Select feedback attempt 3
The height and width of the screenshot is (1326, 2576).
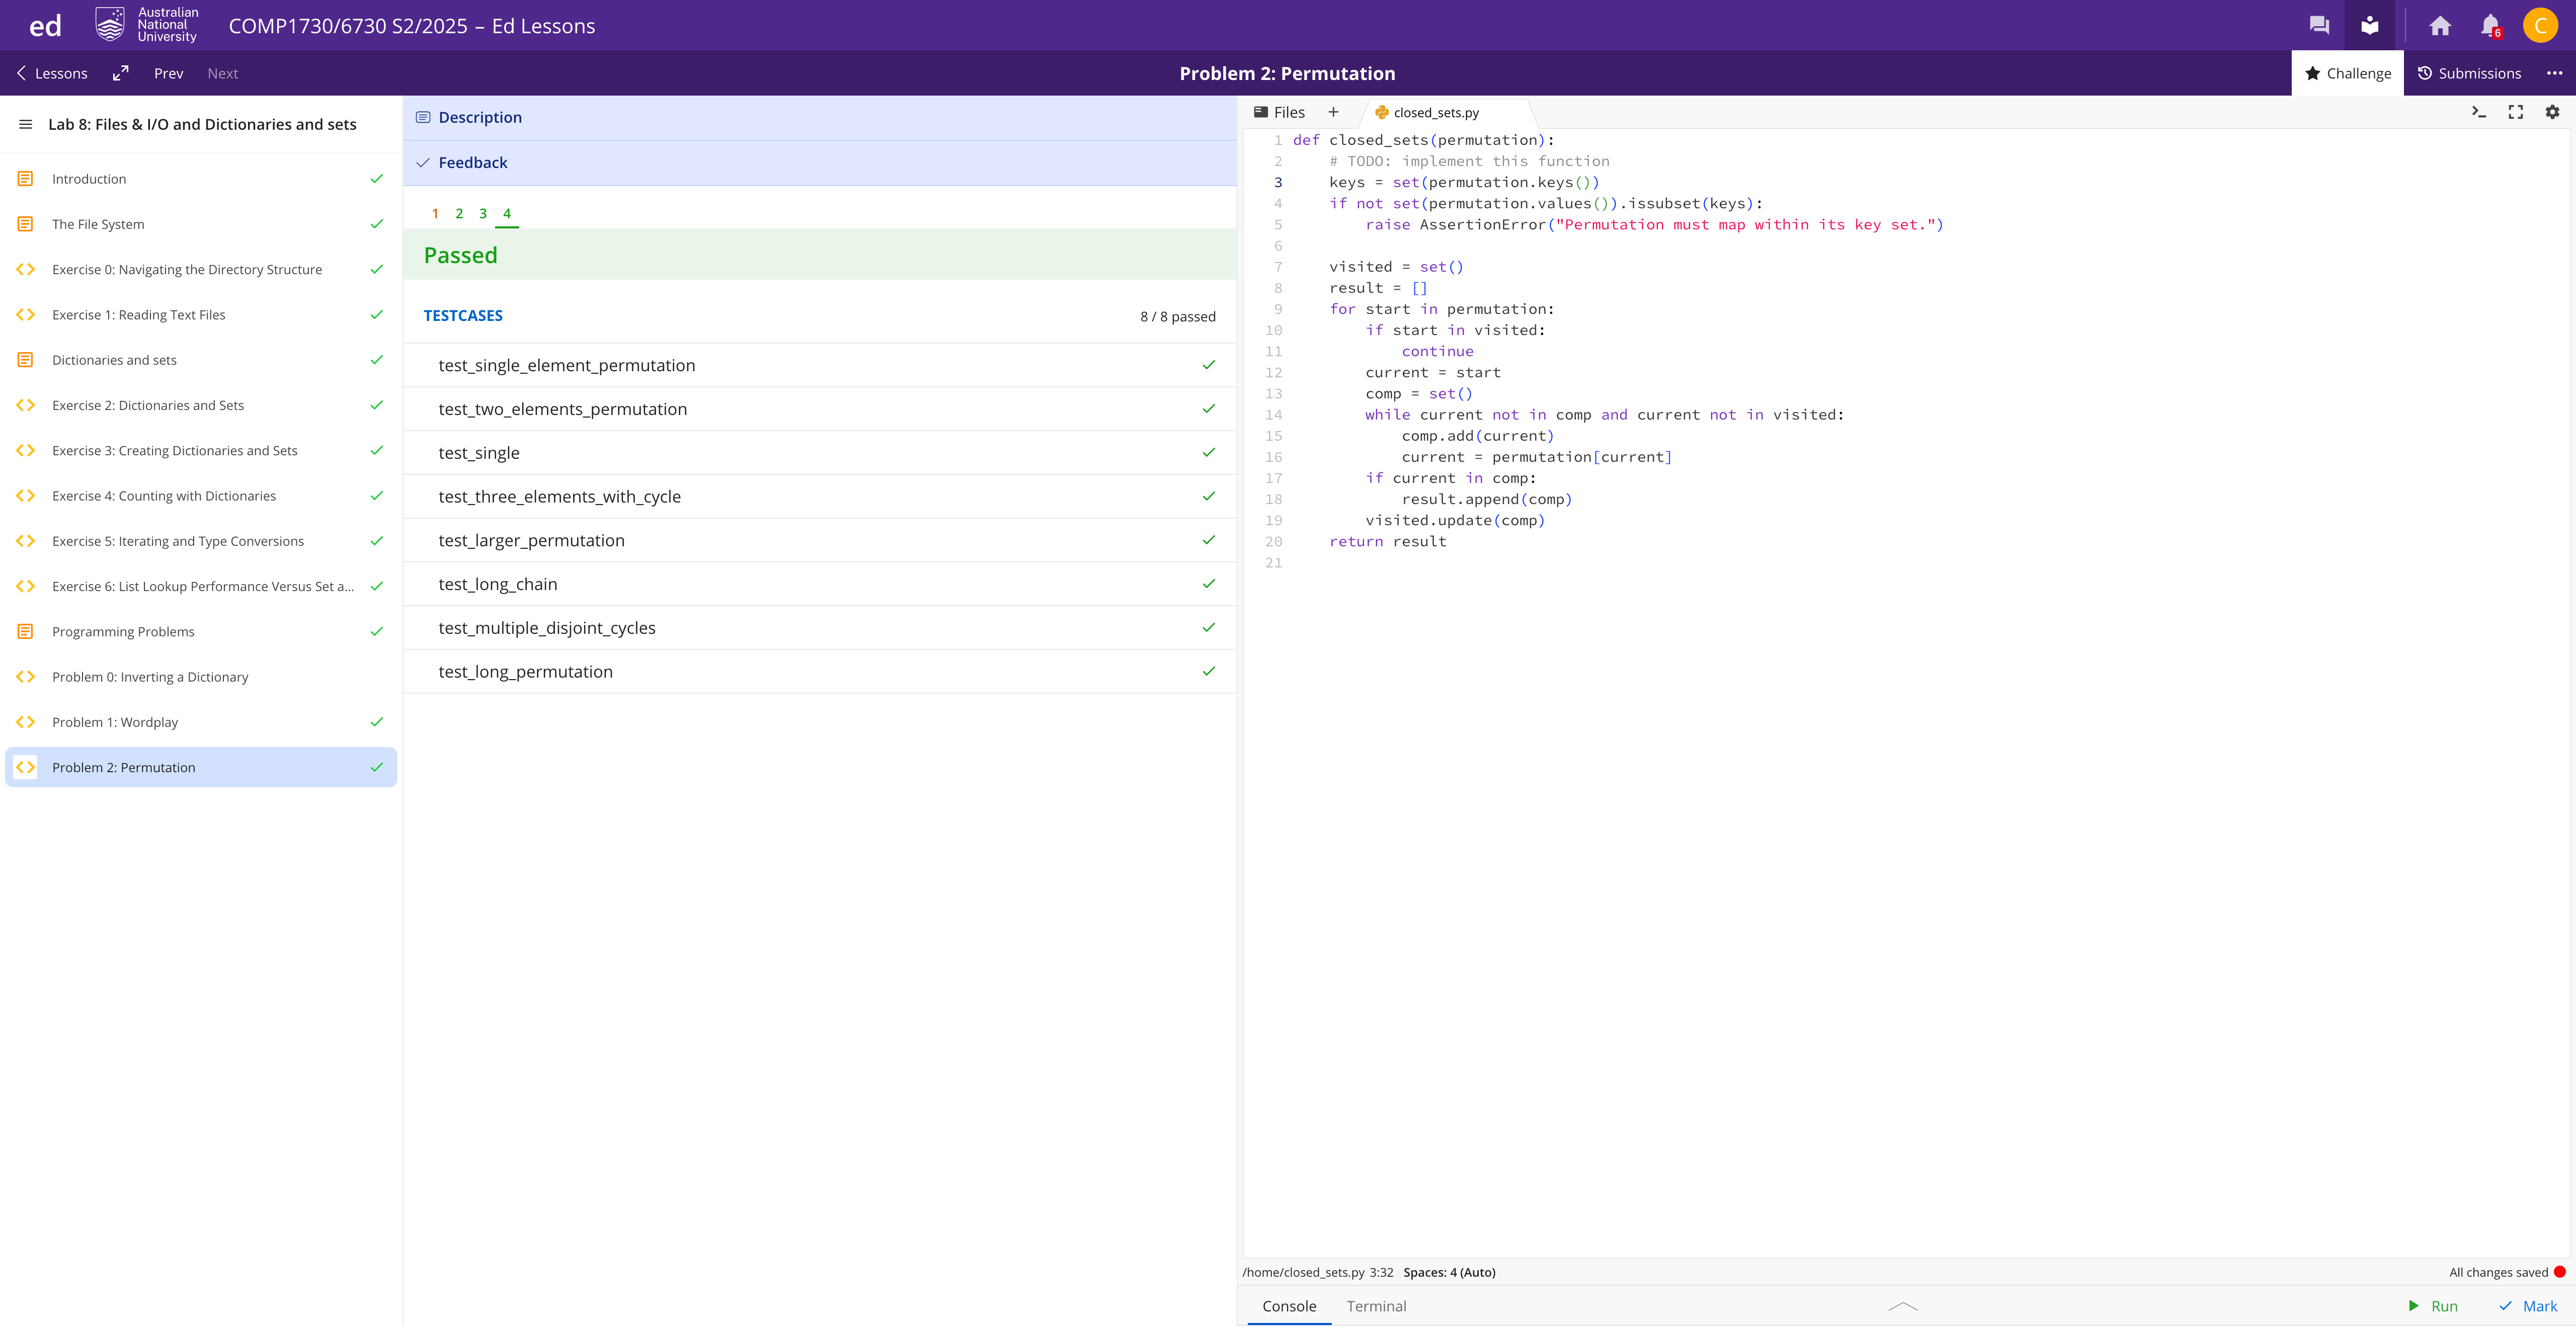[x=483, y=213]
